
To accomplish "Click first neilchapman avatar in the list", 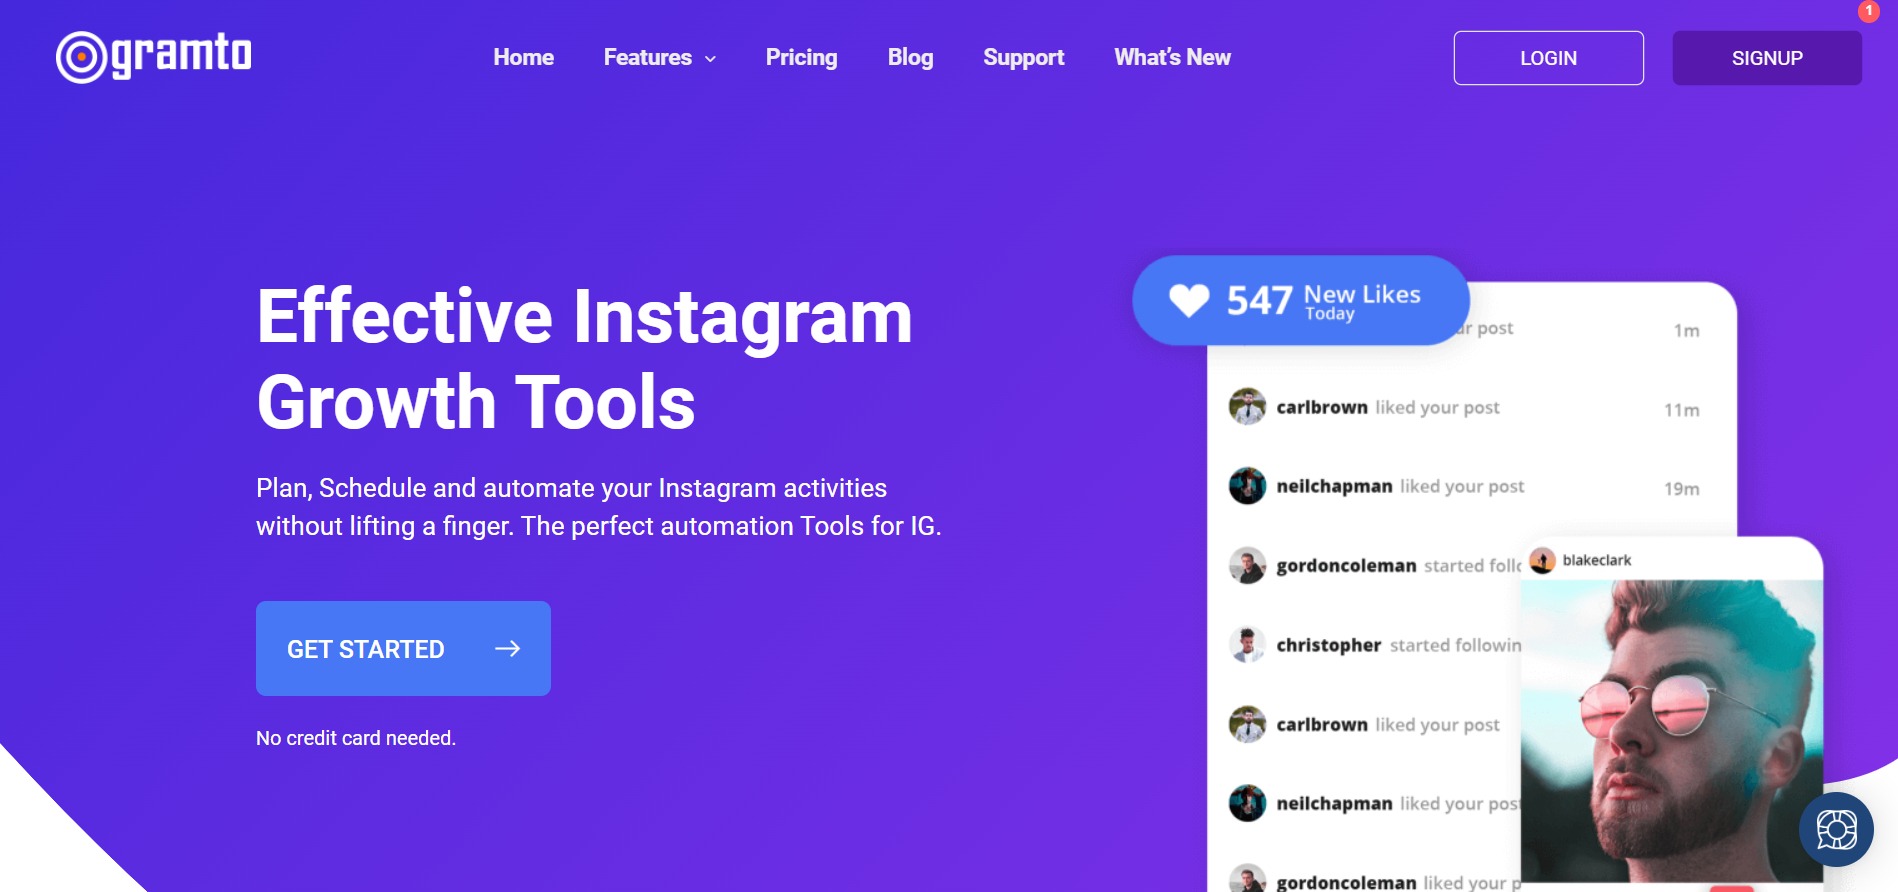I will [x=1247, y=486].
